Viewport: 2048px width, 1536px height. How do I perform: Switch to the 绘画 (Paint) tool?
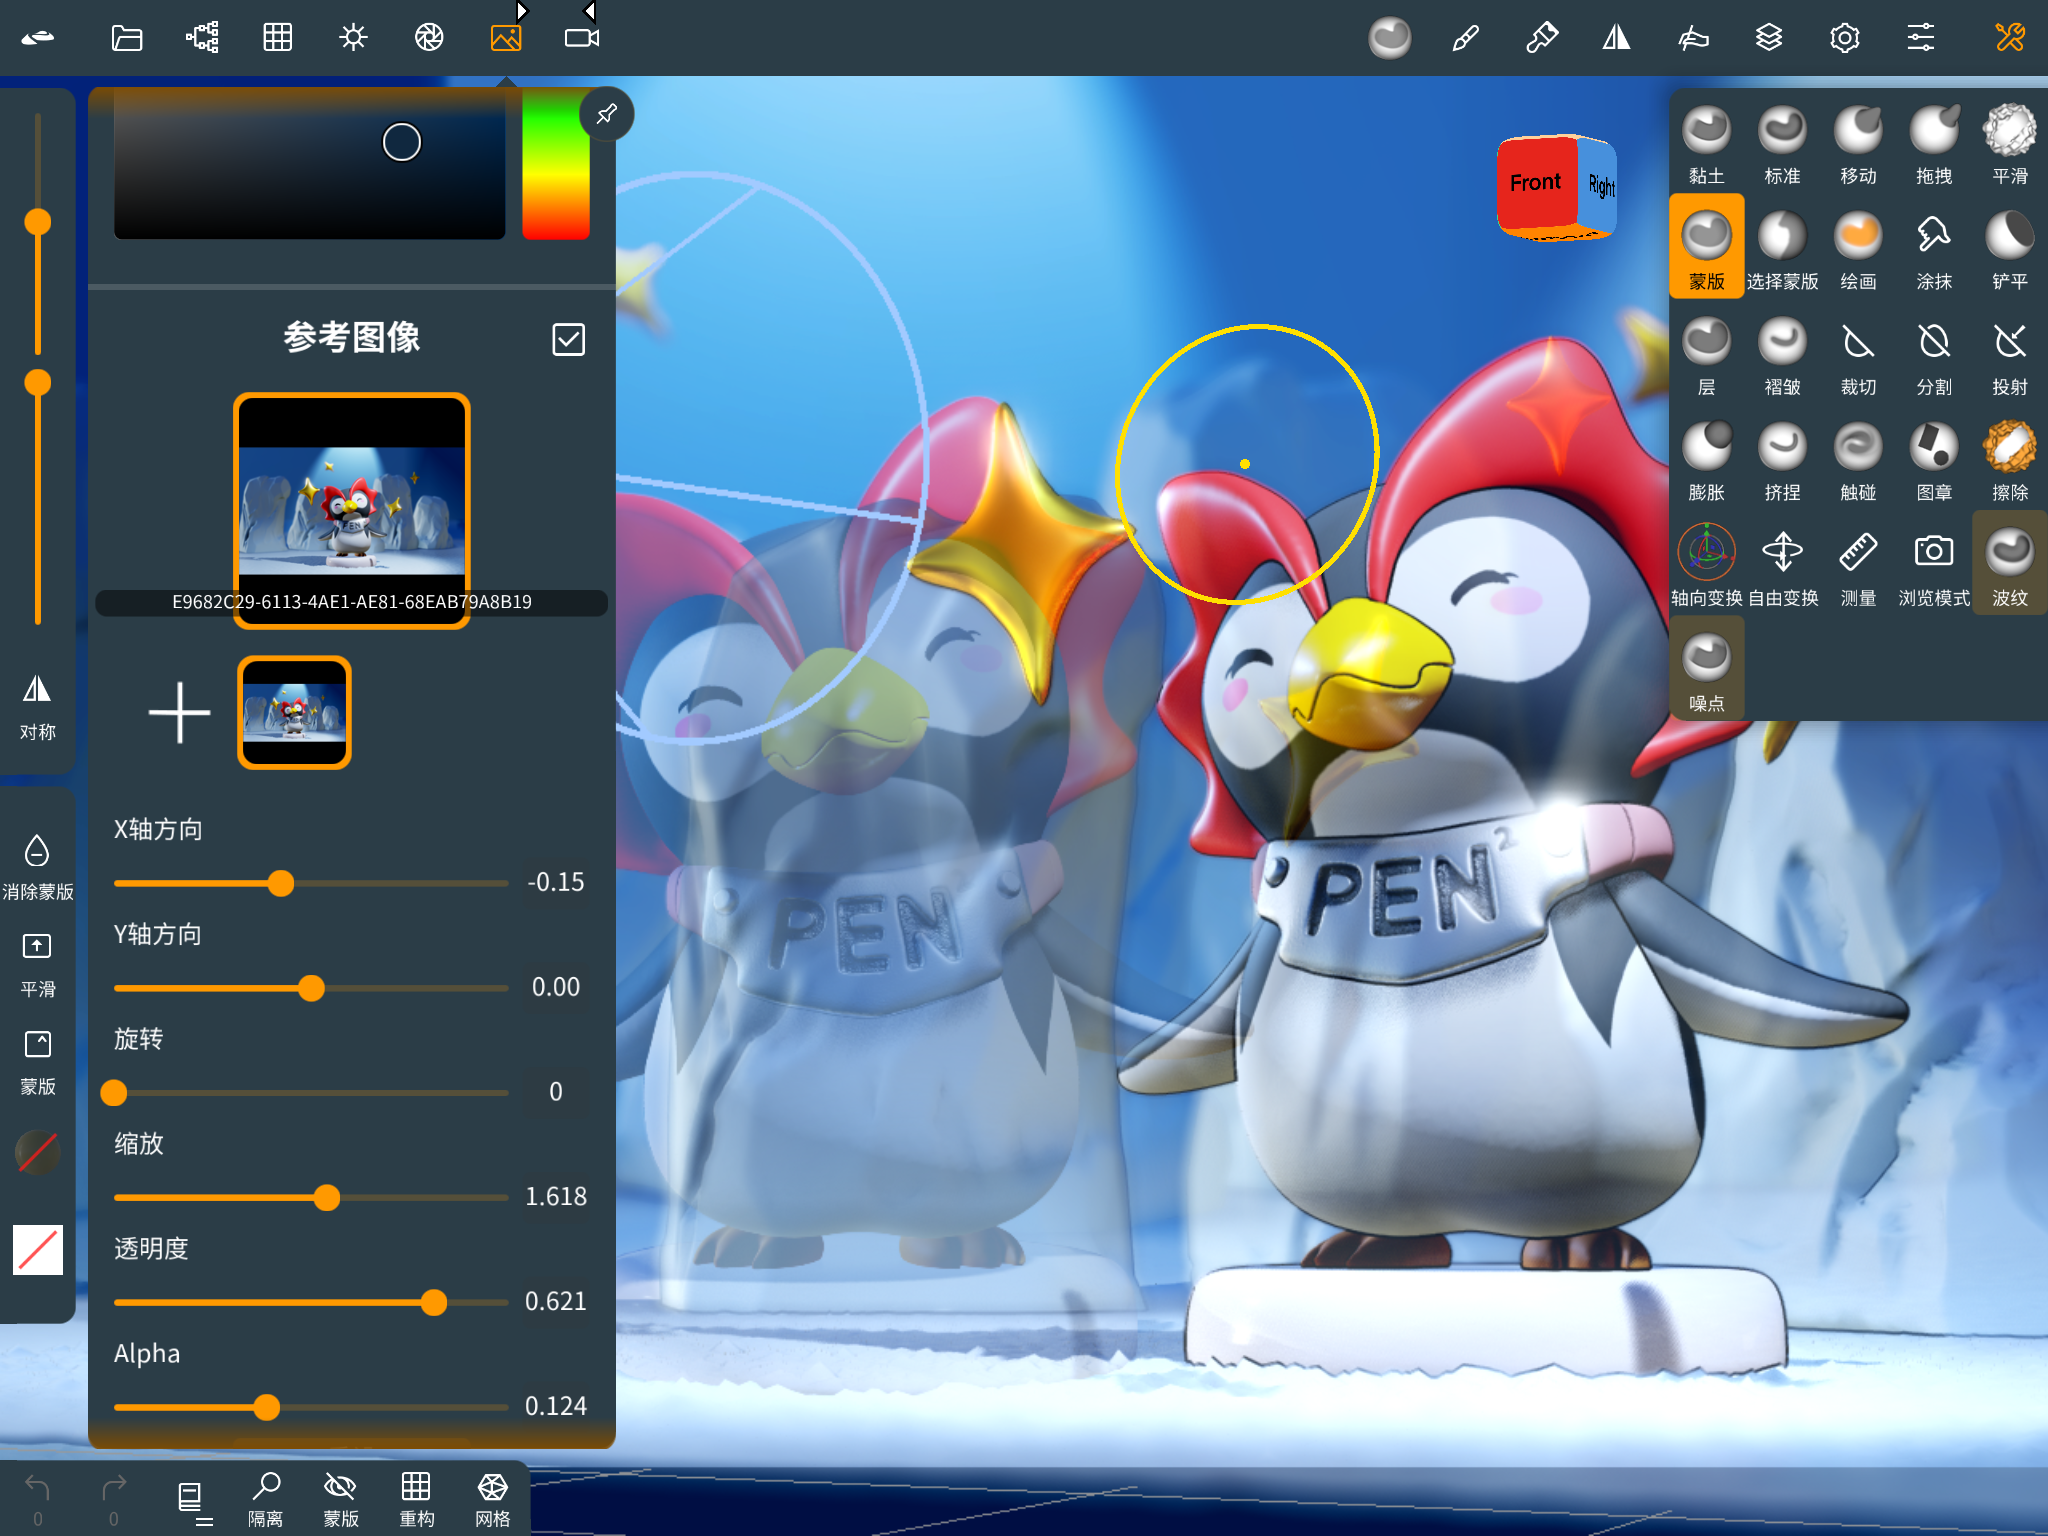click(x=1858, y=236)
